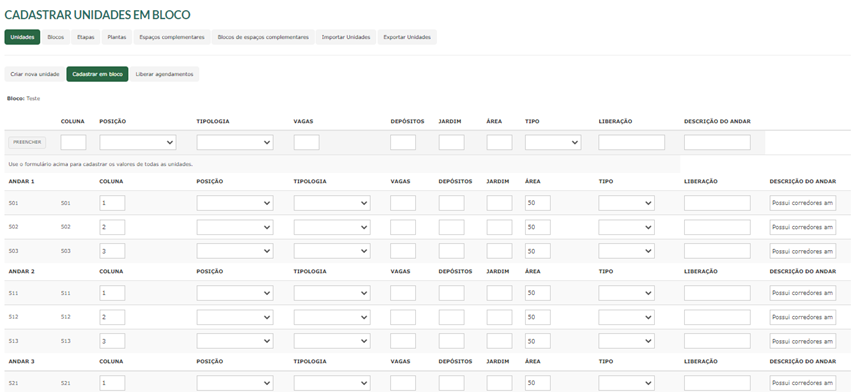Viewport: 856px width, 392px height.
Task: Click Jardim field of unit 512
Action: pos(500,317)
